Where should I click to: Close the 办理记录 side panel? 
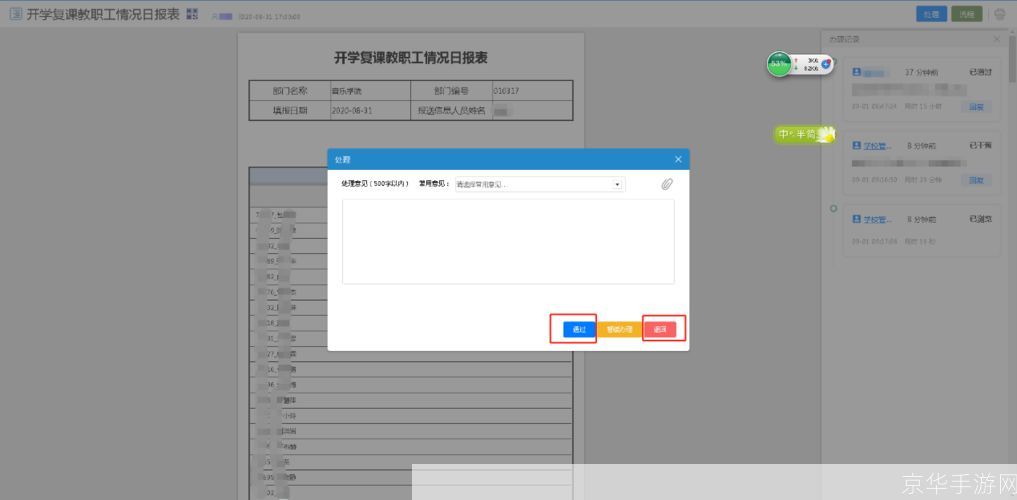[x=997, y=40]
